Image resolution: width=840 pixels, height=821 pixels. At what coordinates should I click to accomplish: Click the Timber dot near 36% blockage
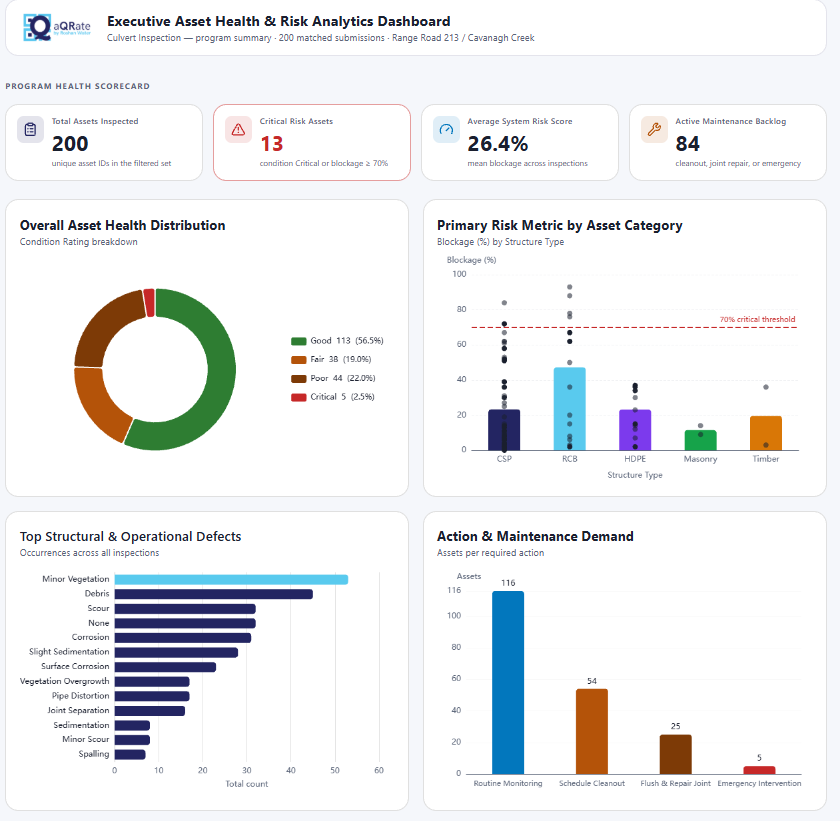[x=766, y=387]
